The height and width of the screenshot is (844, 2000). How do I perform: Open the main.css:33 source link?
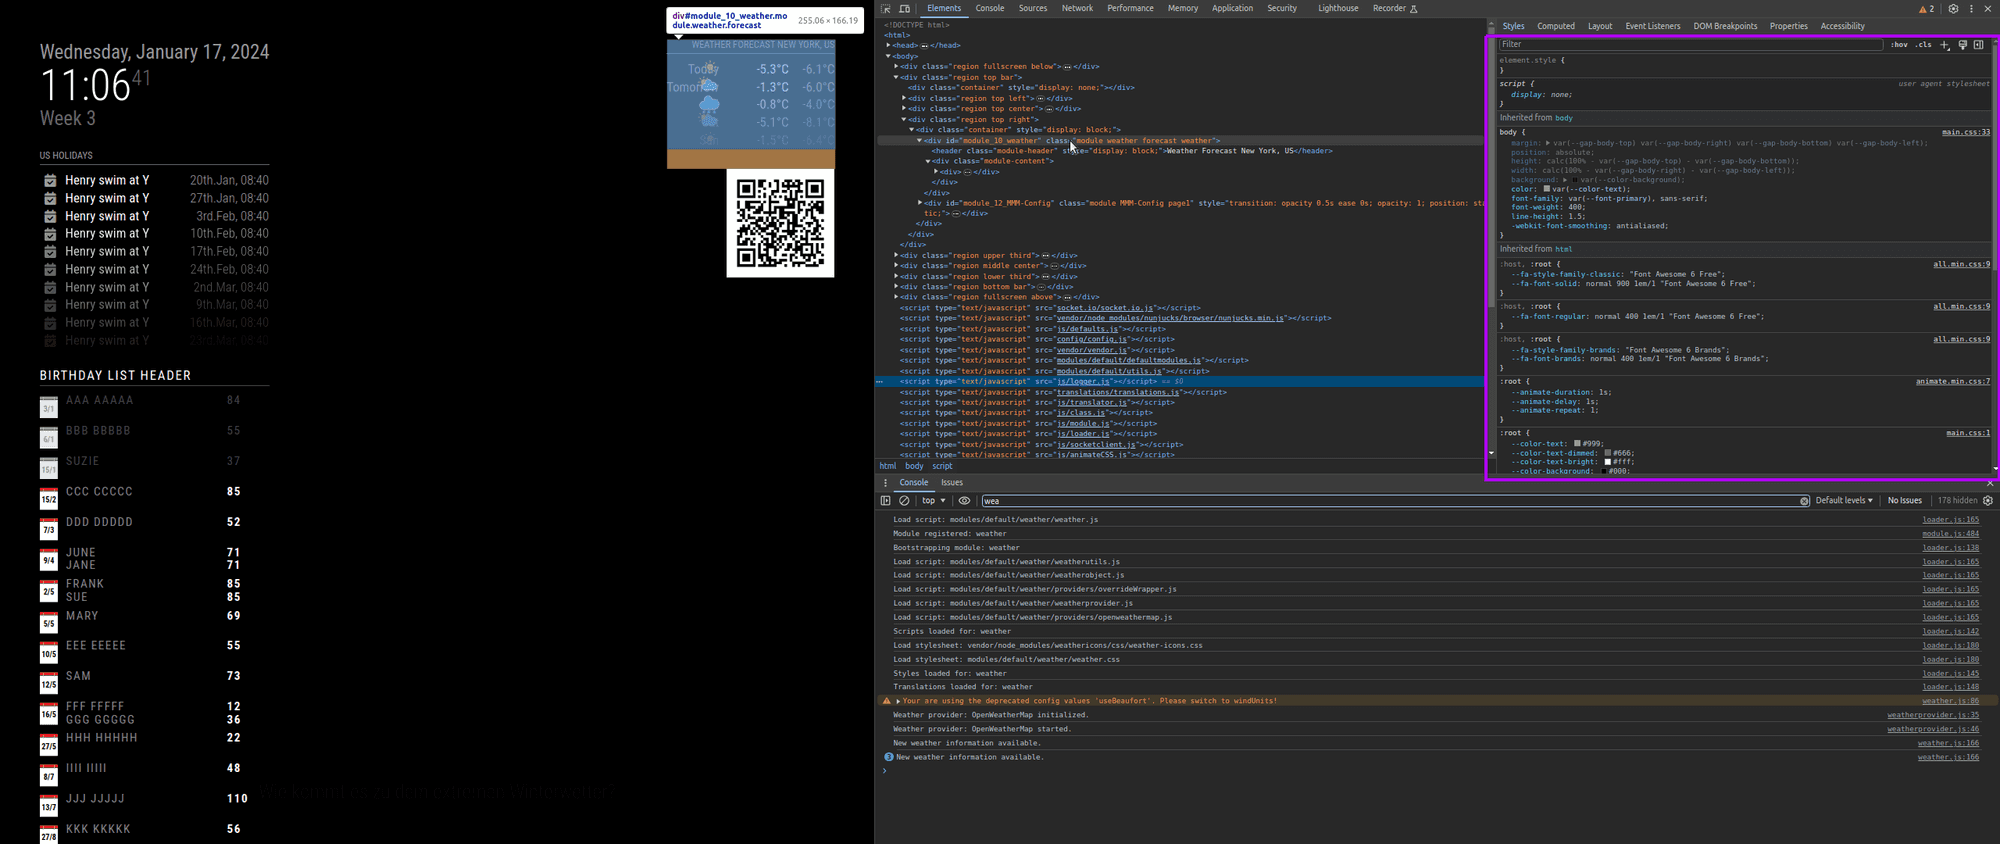[x=1966, y=132]
